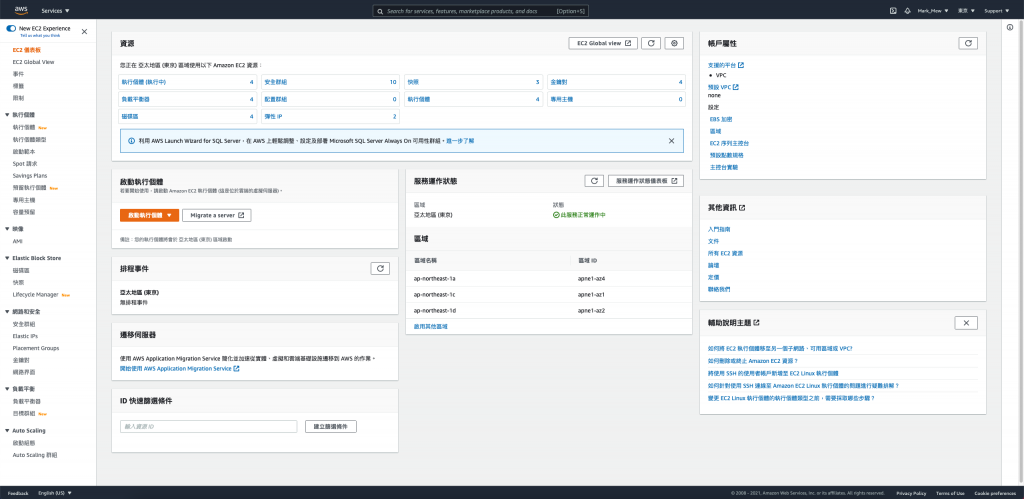Viewport: 1024px width, 499px height.
Task: Select the ap-northeast-1a zone row
Action: (x=549, y=279)
